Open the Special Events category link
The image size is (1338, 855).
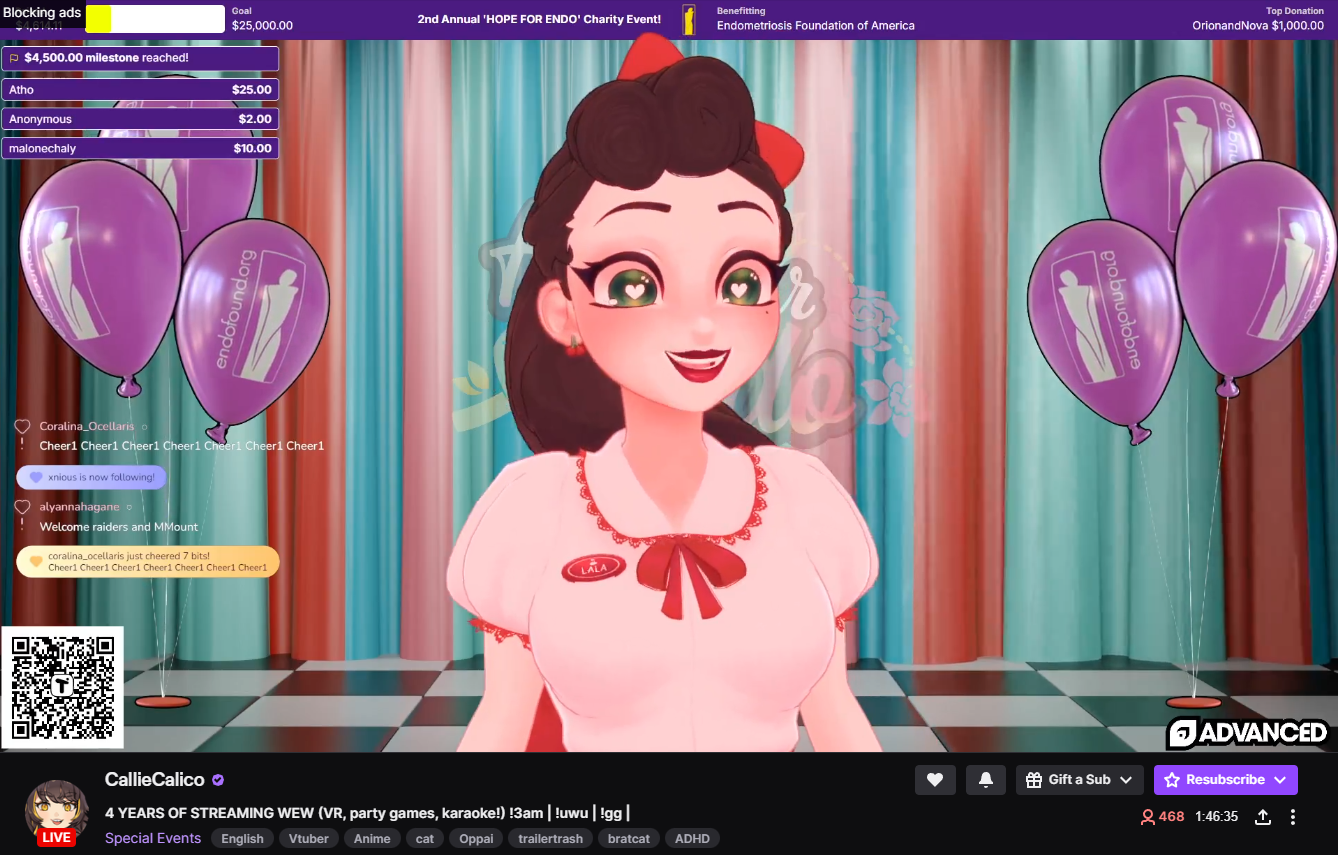pos(153,839)
